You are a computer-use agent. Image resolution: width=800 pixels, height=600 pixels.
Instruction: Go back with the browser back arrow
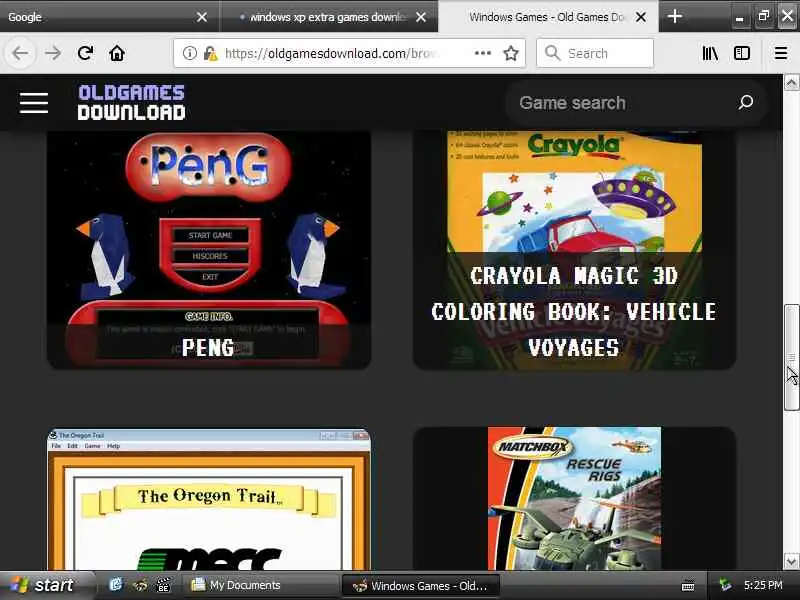(x=20, y=53)
